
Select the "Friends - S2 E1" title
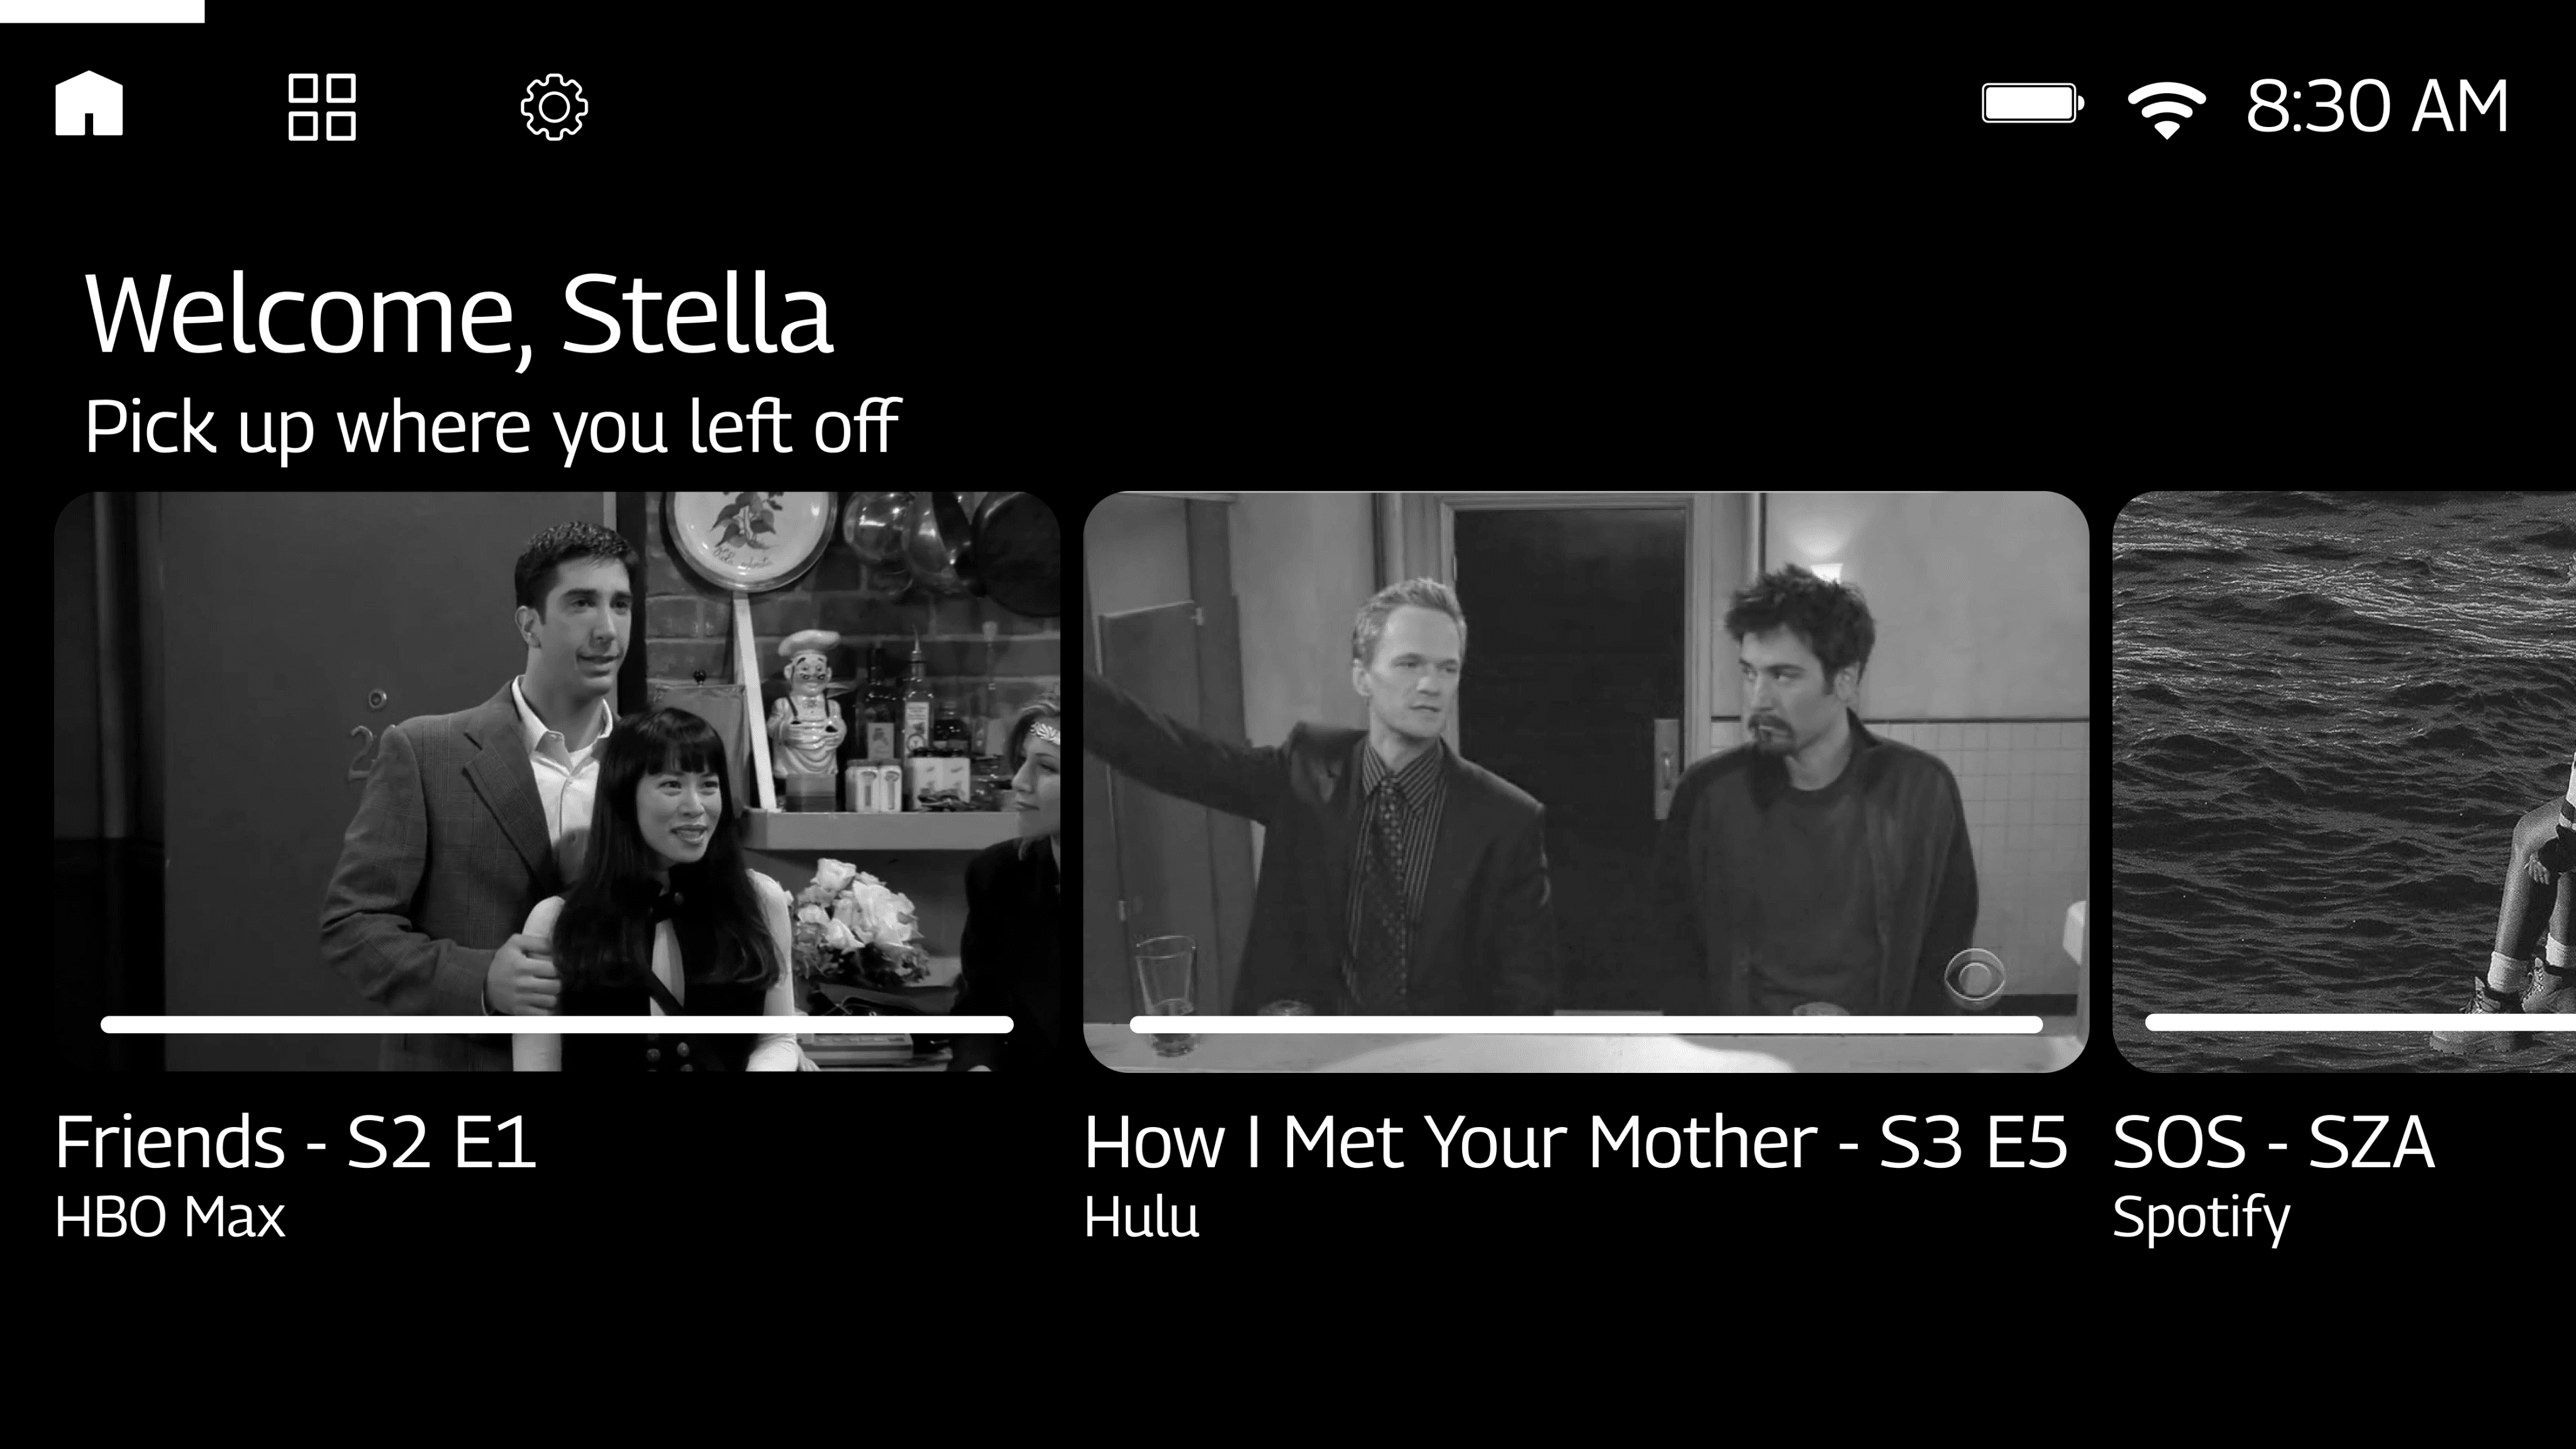click(296, 1142)
